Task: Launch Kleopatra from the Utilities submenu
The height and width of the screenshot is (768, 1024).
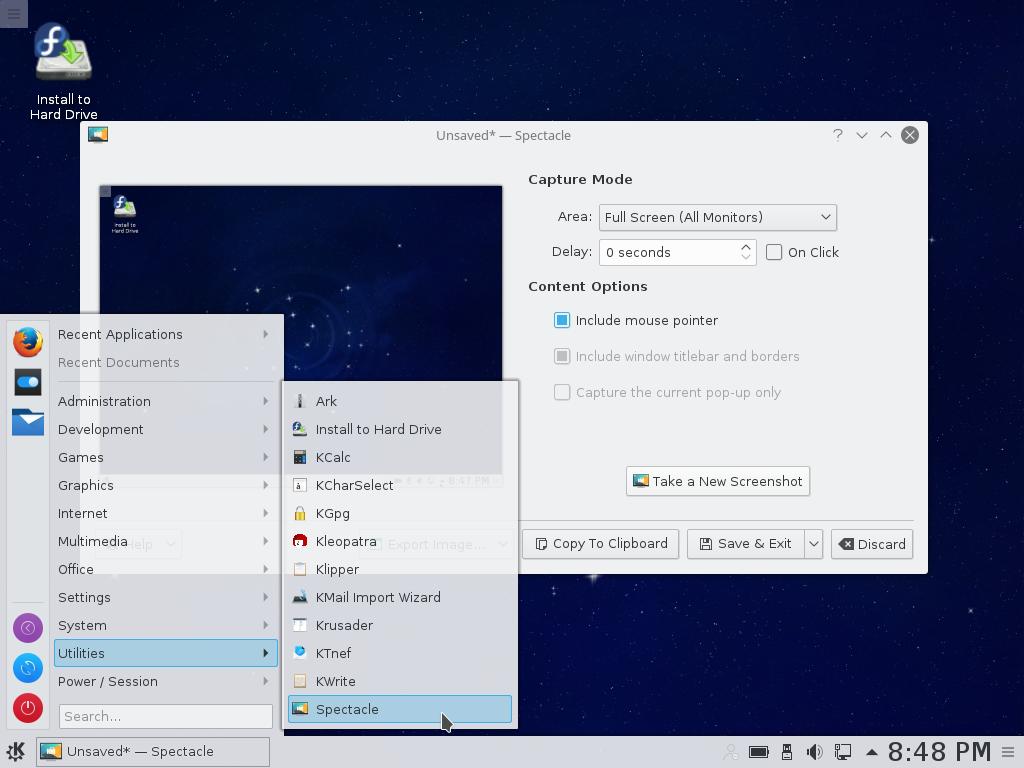Action: [400, 541]
